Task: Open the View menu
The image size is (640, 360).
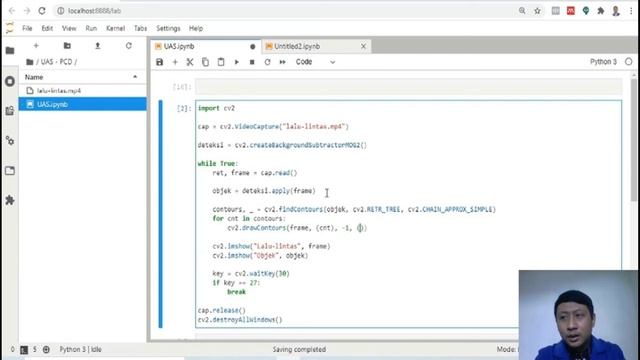Action: click(x=69, y=28)
